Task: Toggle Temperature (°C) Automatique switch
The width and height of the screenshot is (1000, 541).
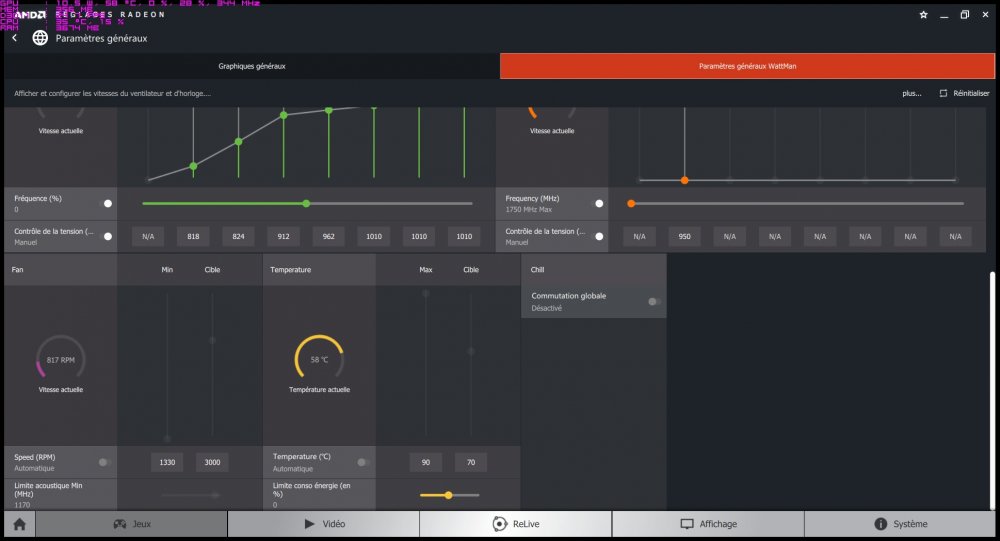Action: [x=363, y=462]
